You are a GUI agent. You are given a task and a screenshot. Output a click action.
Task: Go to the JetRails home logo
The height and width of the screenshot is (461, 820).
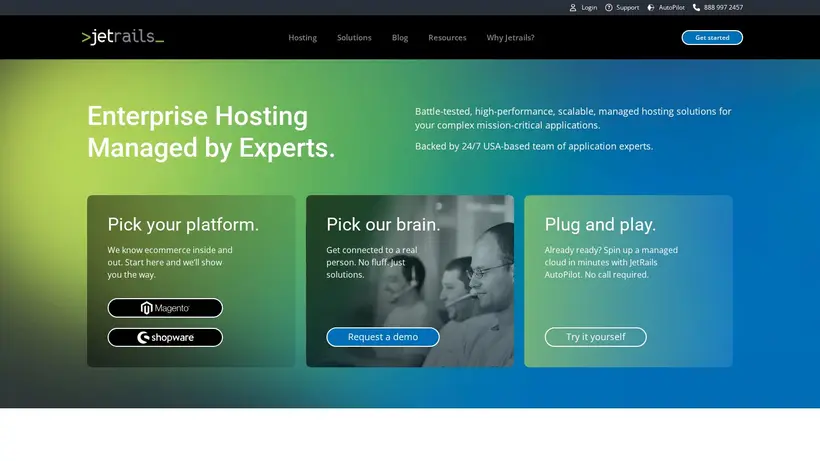click(123, 37)
